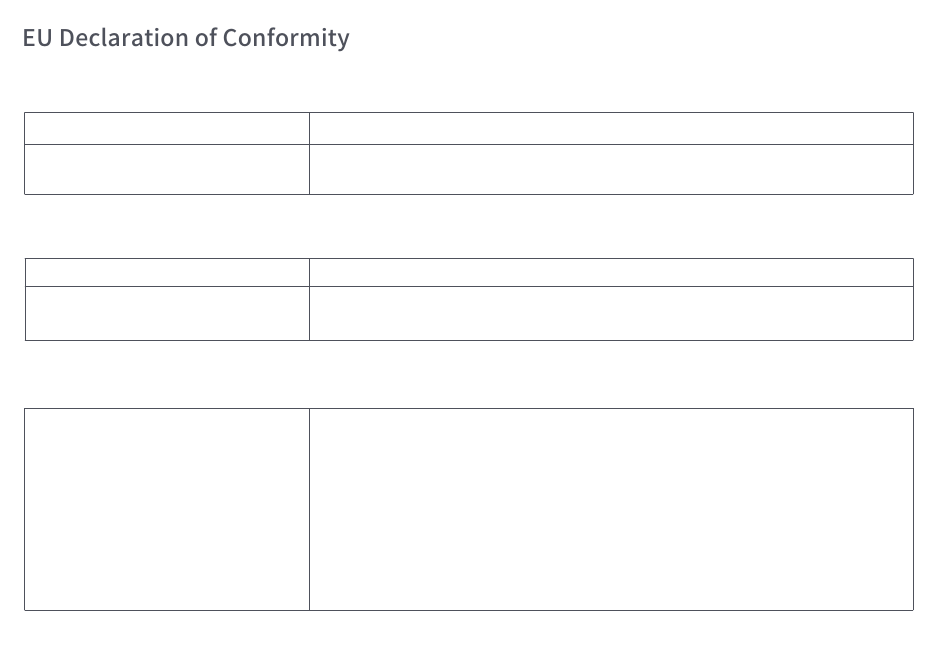Click second table's vertical column divider
Screen dimensions: 950x662
pyautogui.click(x=309, y=299)
